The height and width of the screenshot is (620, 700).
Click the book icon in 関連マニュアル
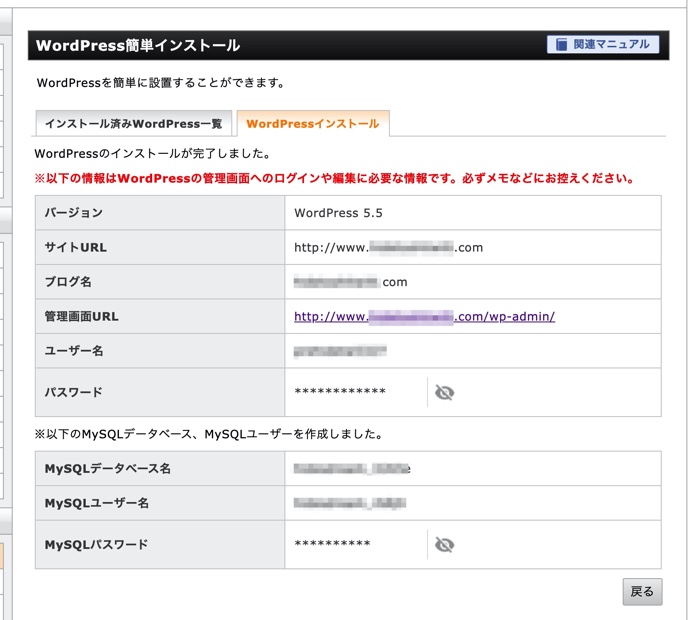561,45
